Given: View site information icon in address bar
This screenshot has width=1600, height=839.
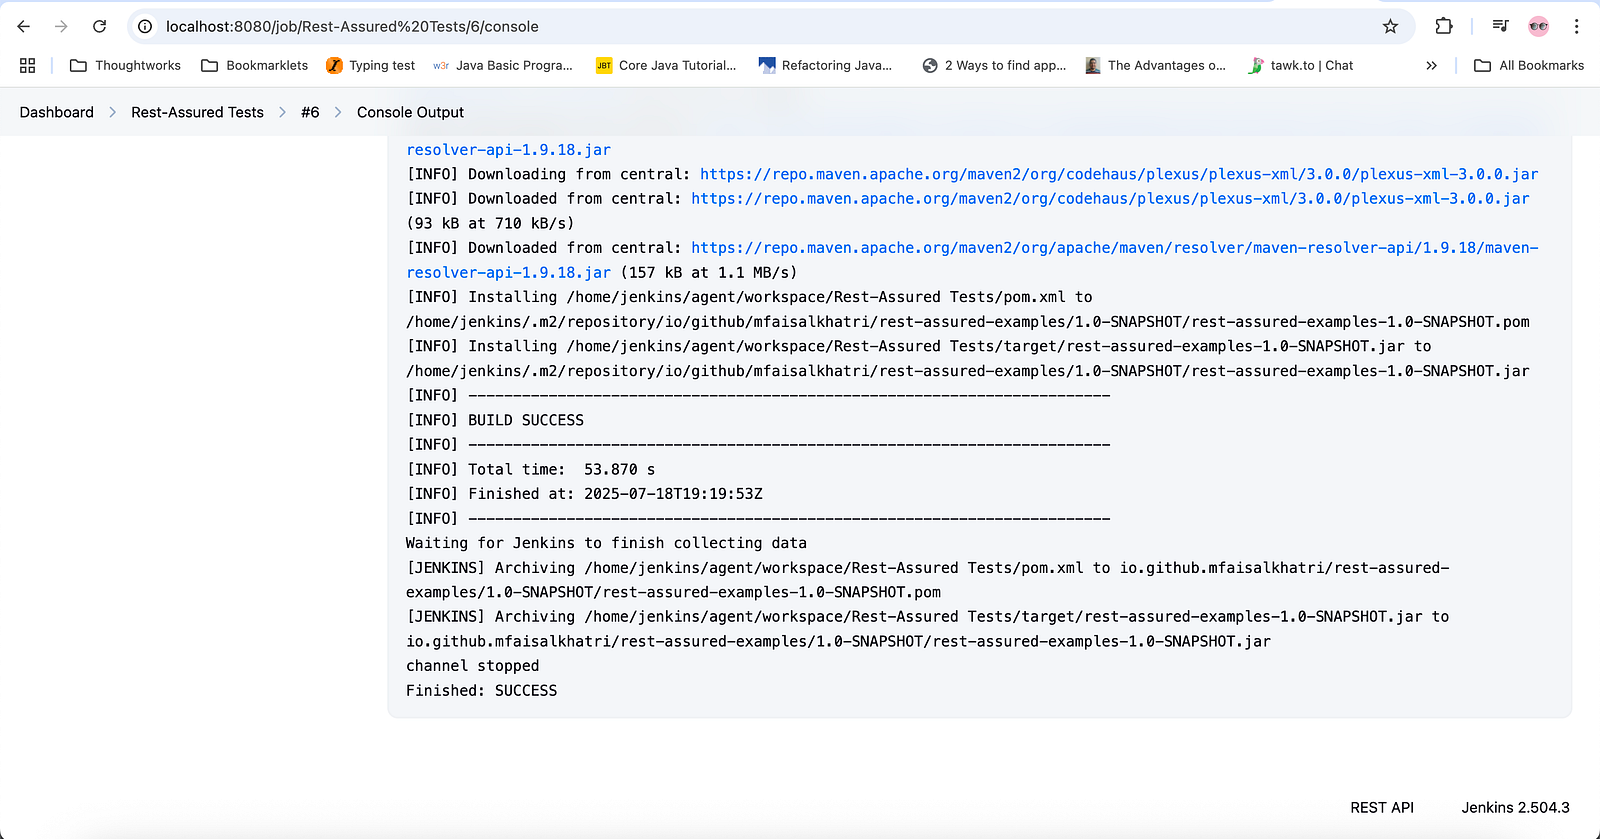Looking at the screenshot, I should (145, 26).
